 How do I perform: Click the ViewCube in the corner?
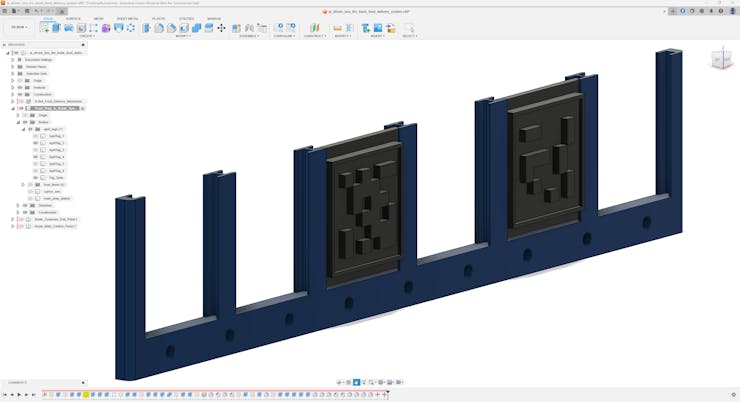720,60
